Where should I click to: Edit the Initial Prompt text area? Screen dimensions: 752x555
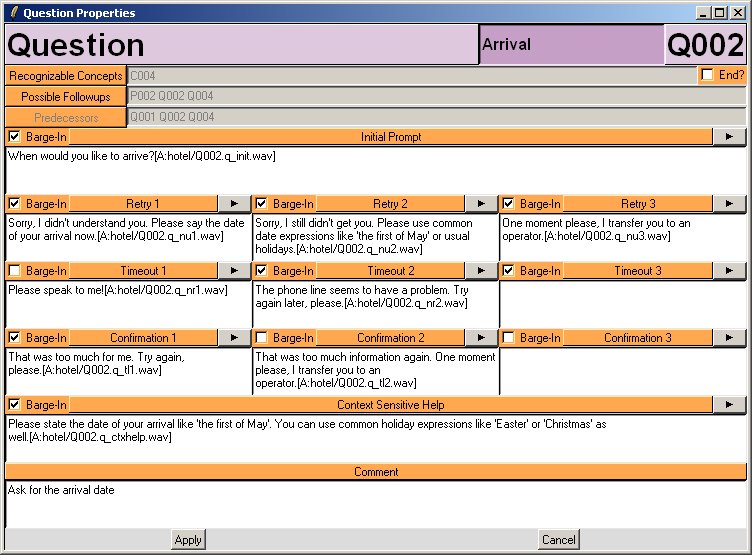[376, 170]
